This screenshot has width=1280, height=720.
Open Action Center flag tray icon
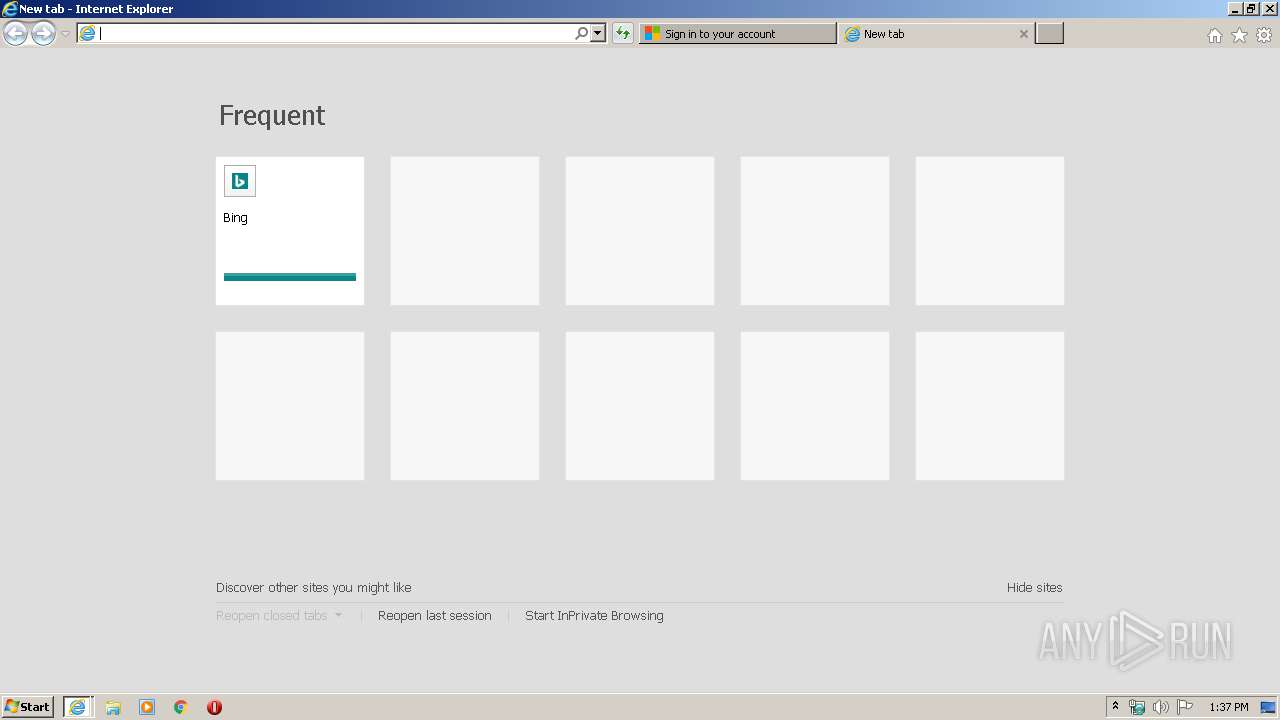(x=1185, y=707)
